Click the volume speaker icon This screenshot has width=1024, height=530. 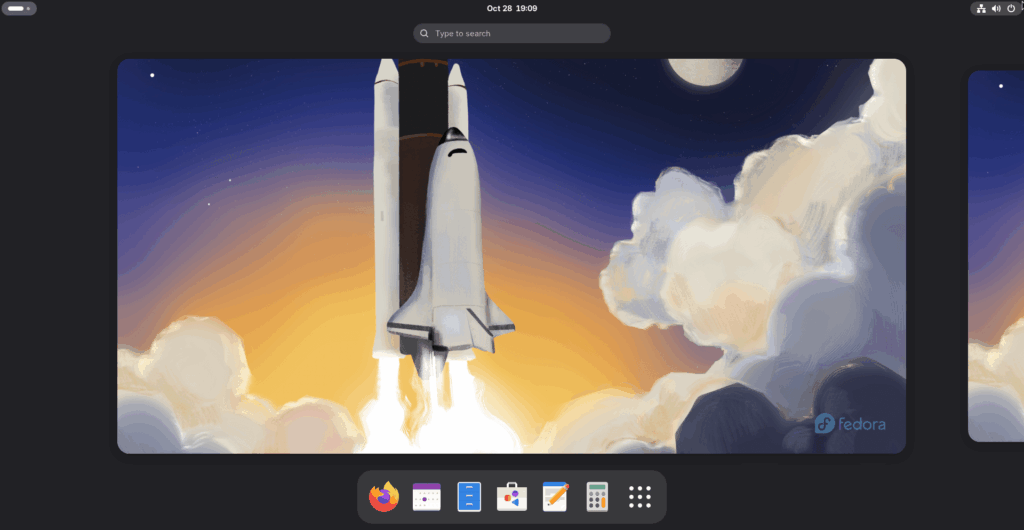coord(996,8)
